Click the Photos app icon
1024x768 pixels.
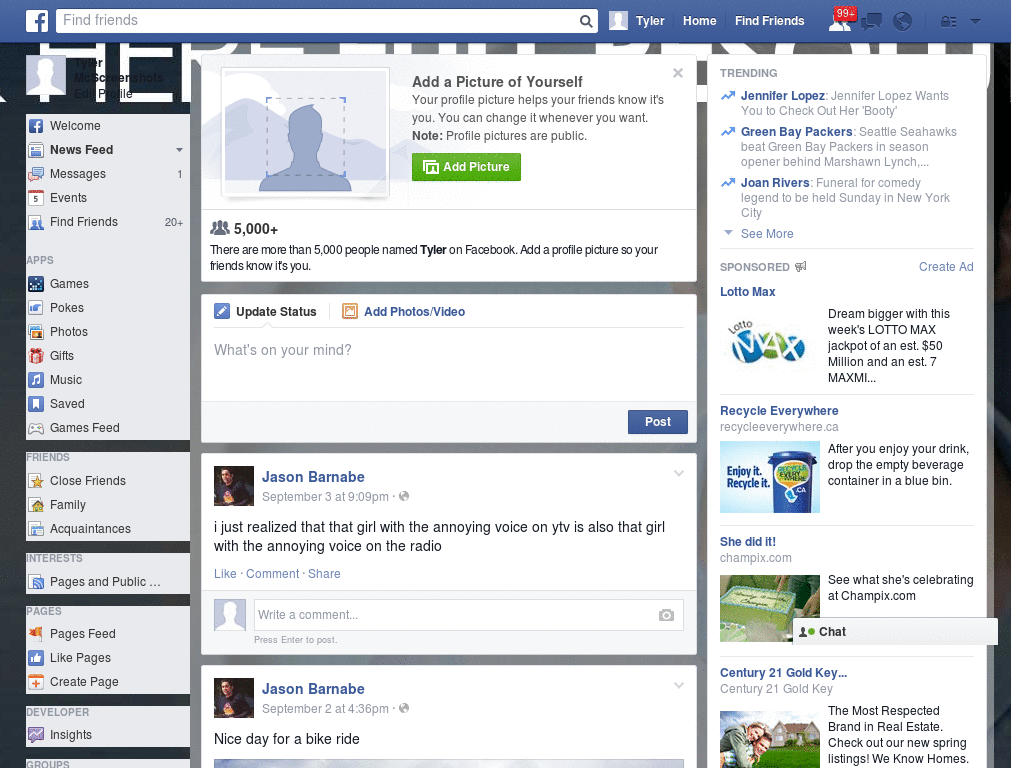[x=36, y=332]
